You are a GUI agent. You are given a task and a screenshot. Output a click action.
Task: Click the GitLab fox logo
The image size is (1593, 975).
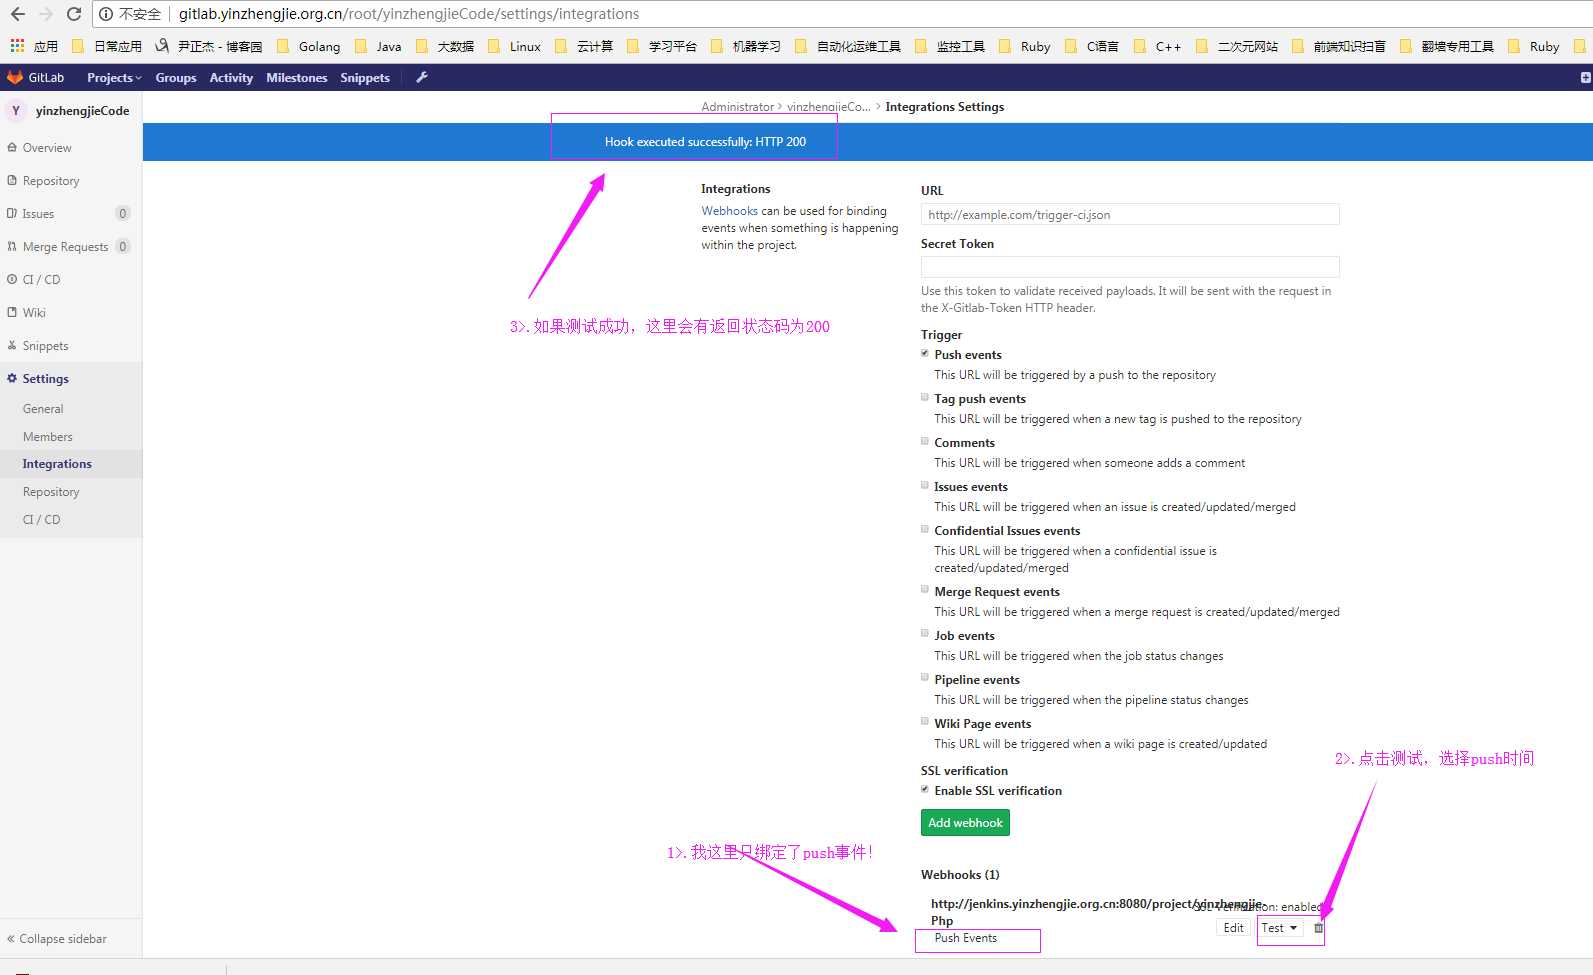(x=15, y=77)
